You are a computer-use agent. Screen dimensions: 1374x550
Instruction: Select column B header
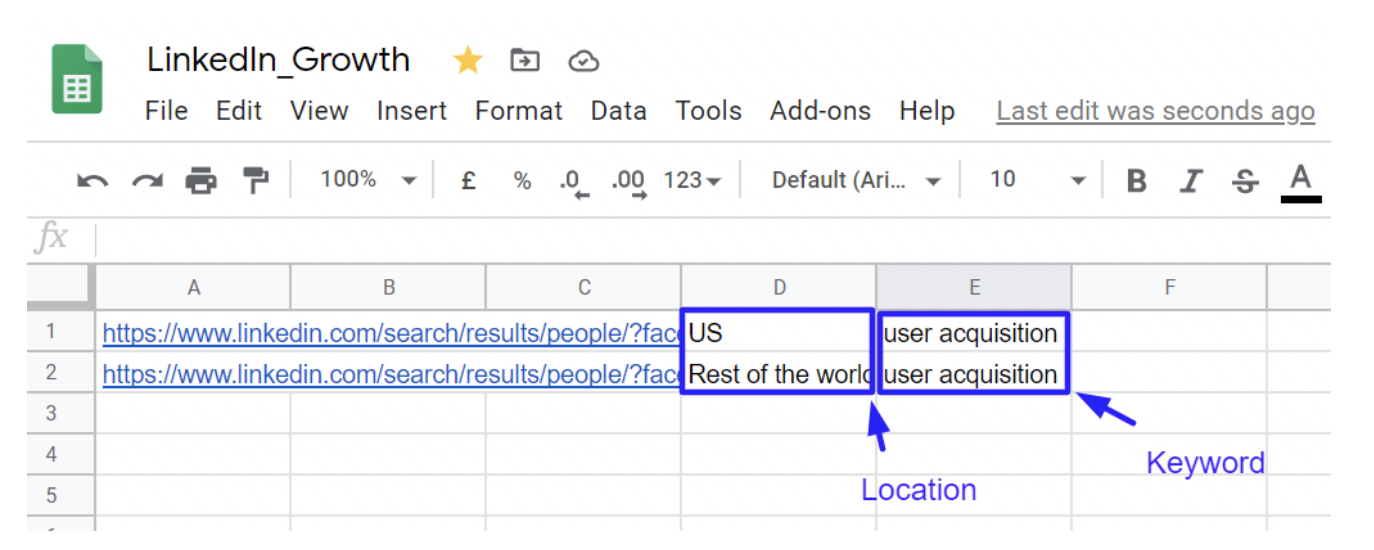(x=388, y=288)
